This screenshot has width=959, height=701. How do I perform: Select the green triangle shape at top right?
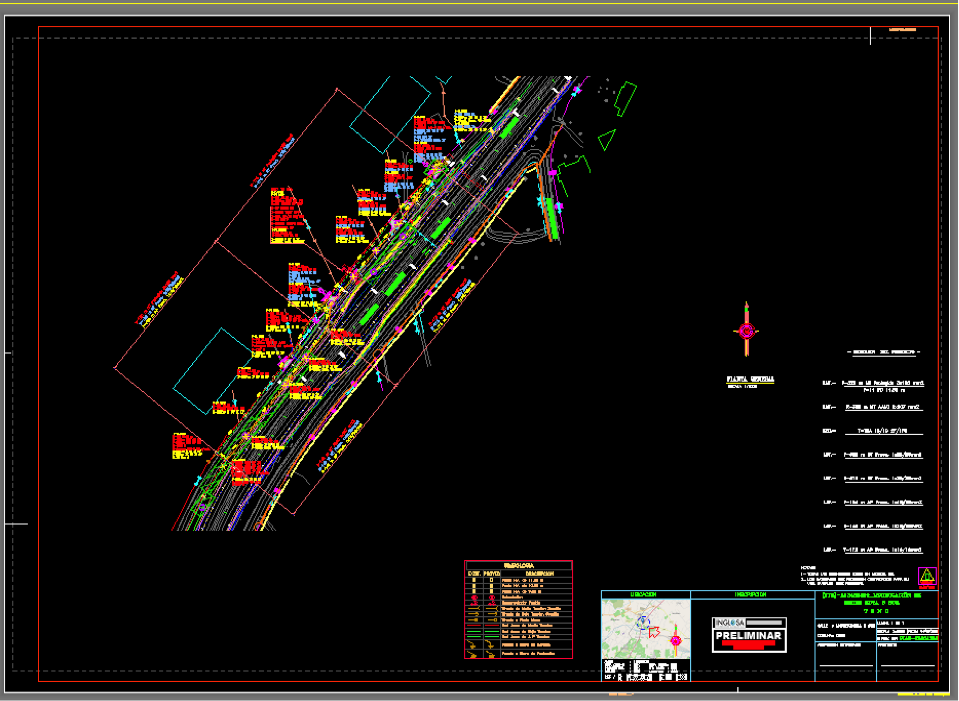(x=607, y=139)
